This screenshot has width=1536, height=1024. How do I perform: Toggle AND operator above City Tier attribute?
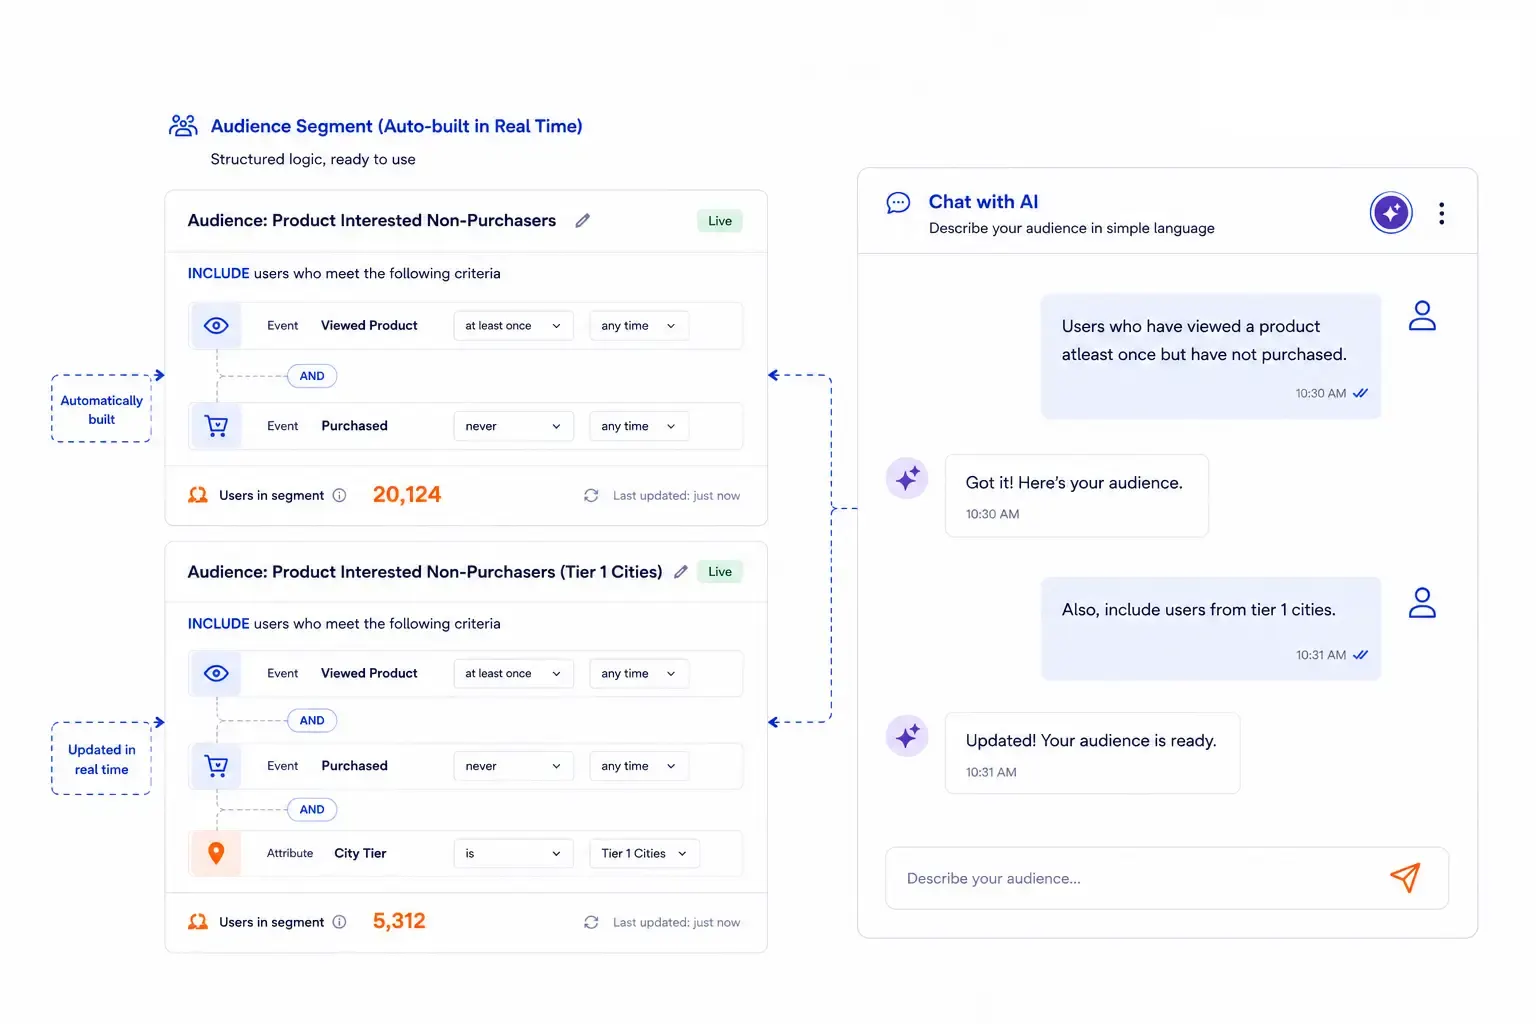click(x=312, y=810)
